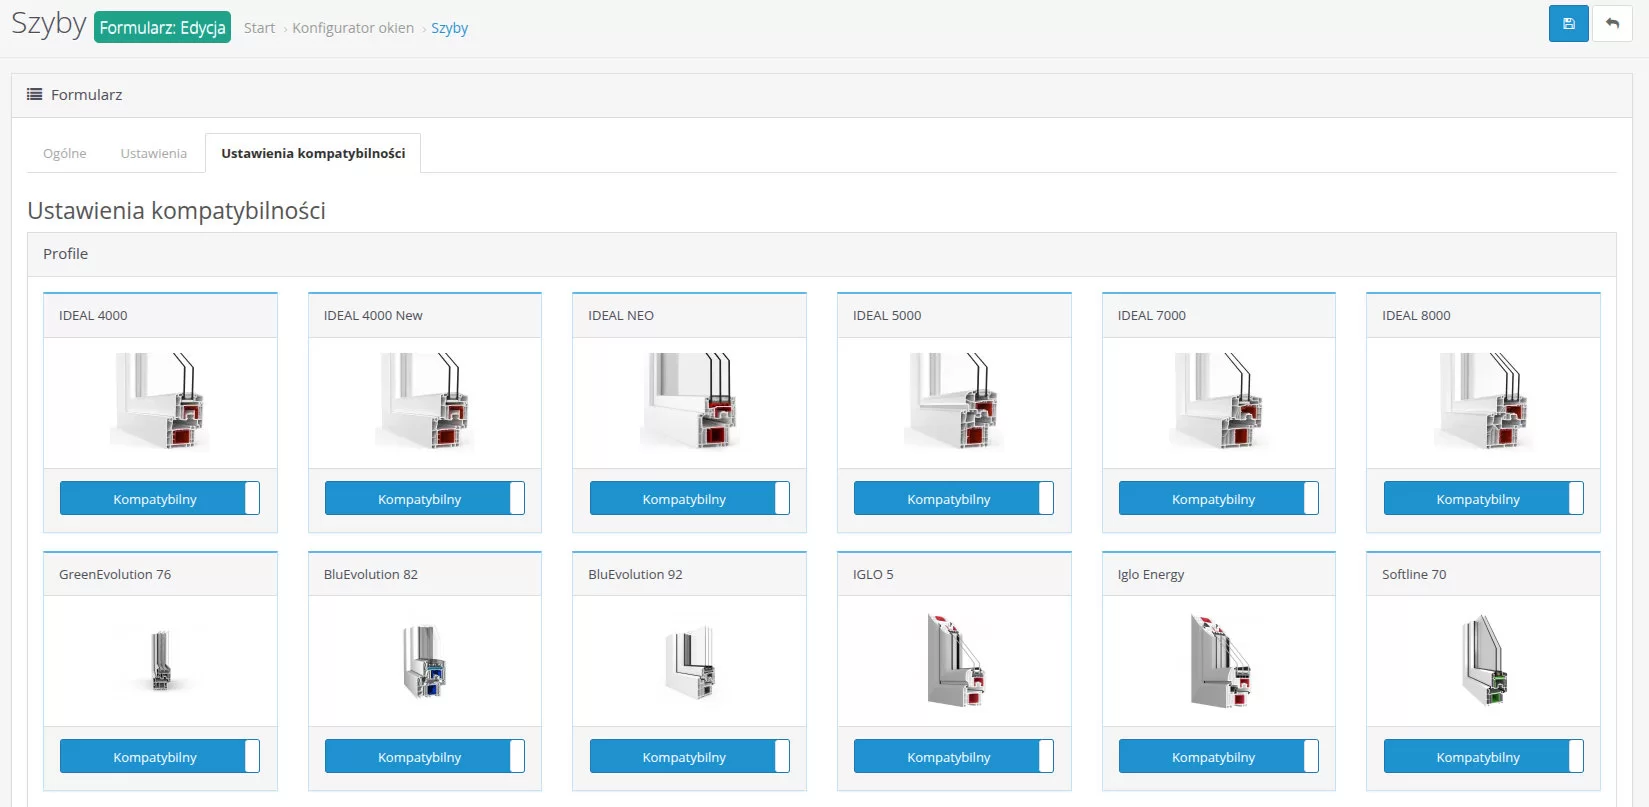The width and height of the screenshot is (1649, 807).
Task: Click the BluEvolution 92 profile image
Action: click(x=689, y=661)
